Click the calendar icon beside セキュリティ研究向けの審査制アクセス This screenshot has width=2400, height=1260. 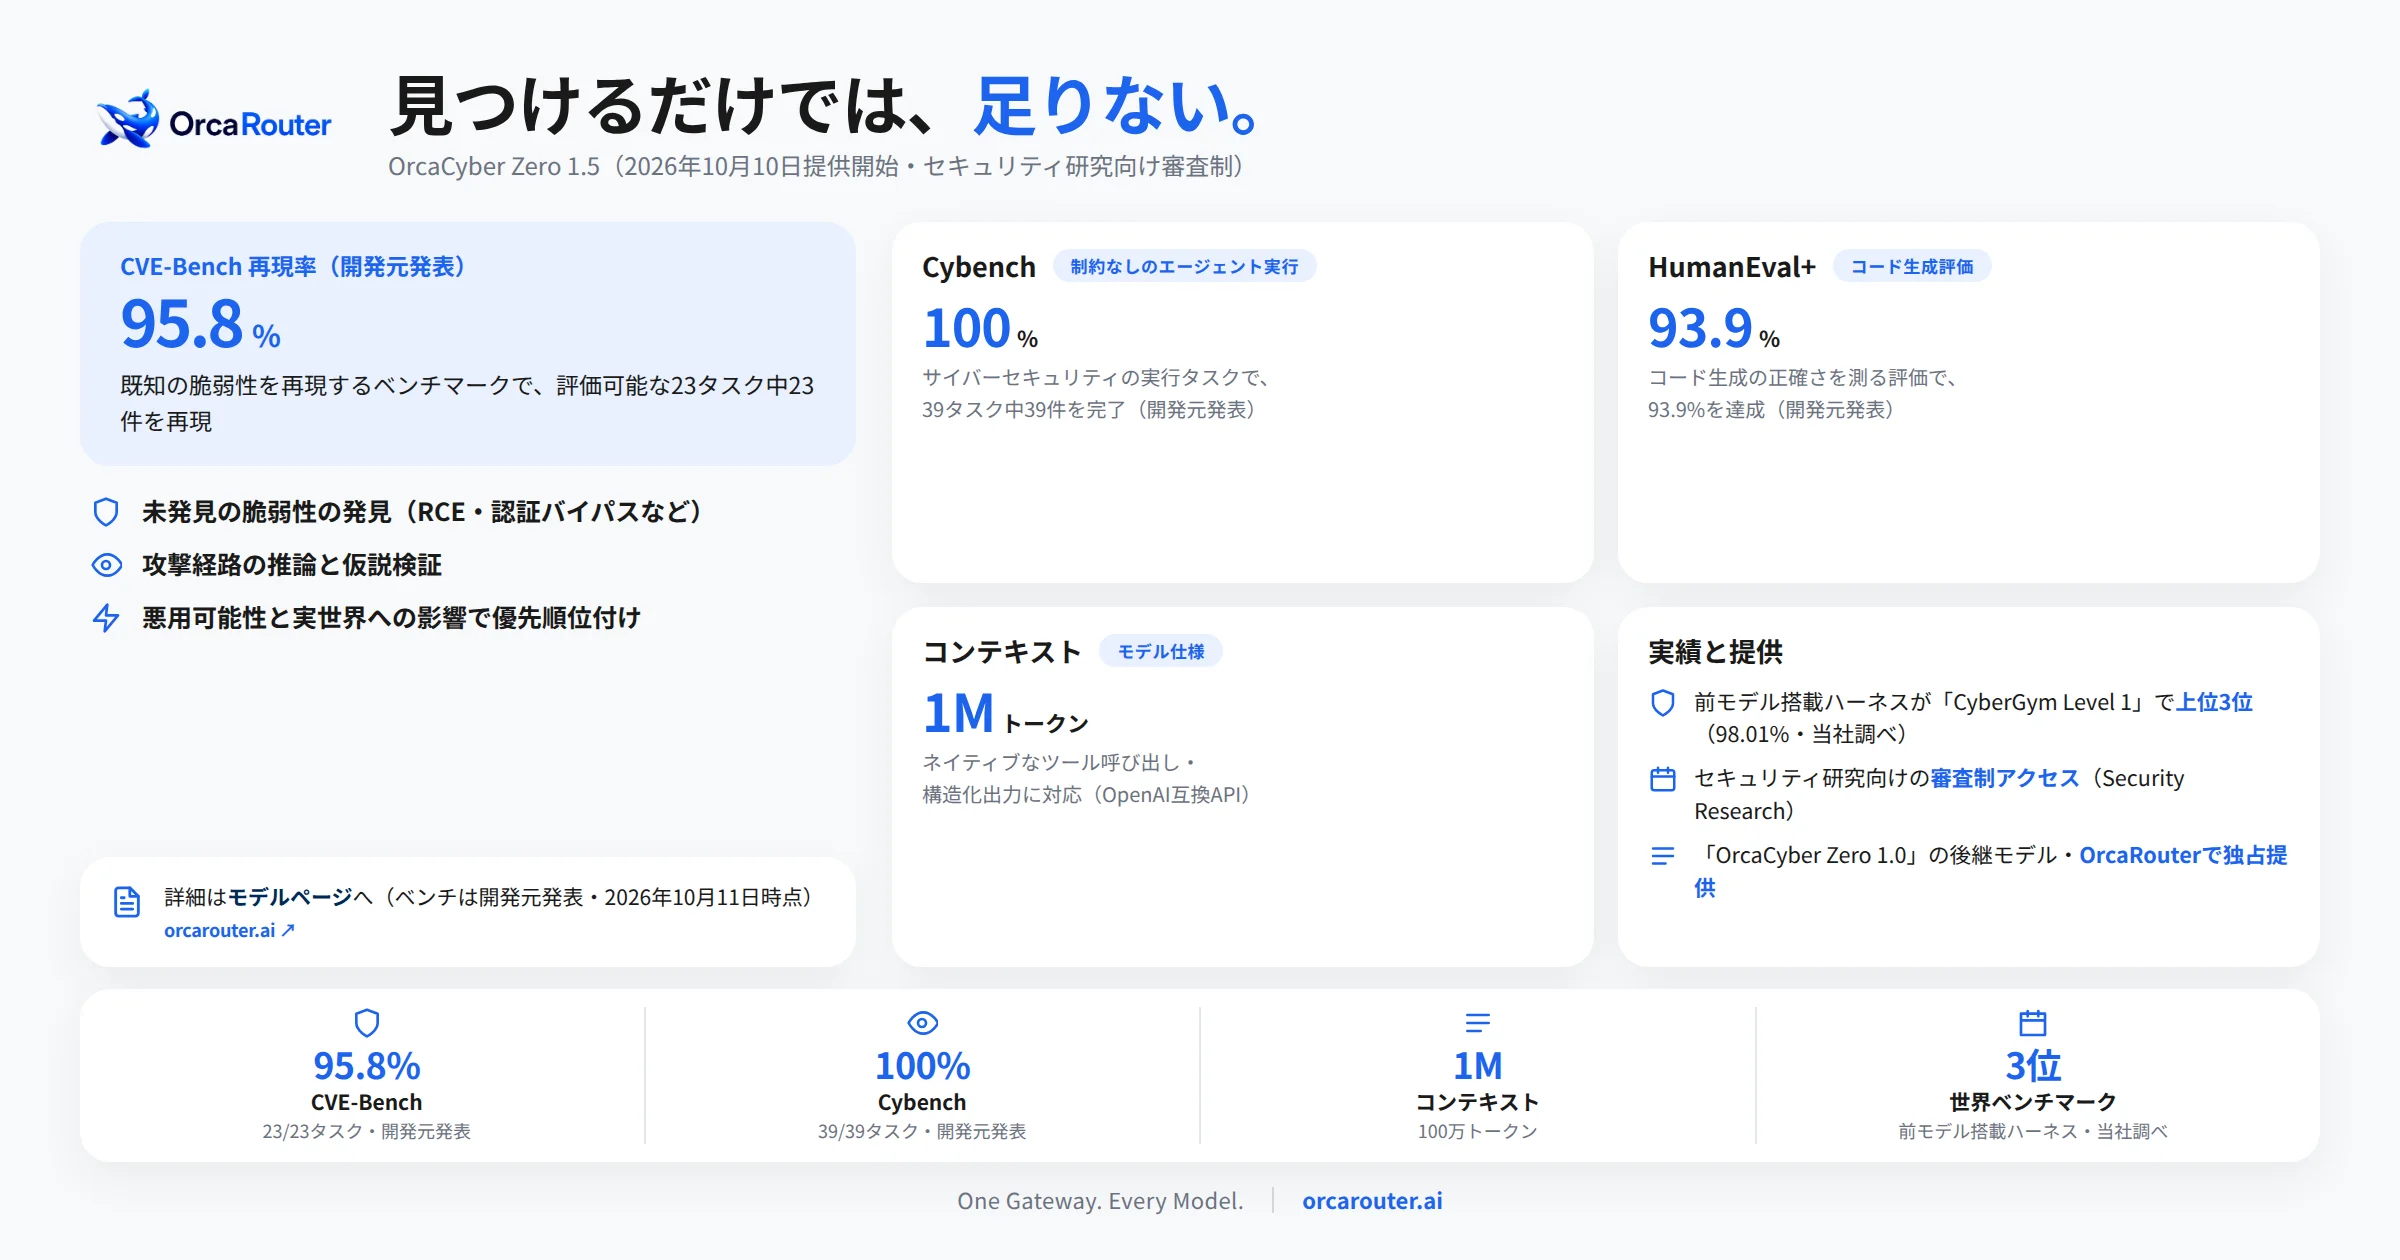pyautogui.click(x=1662, y=779)
